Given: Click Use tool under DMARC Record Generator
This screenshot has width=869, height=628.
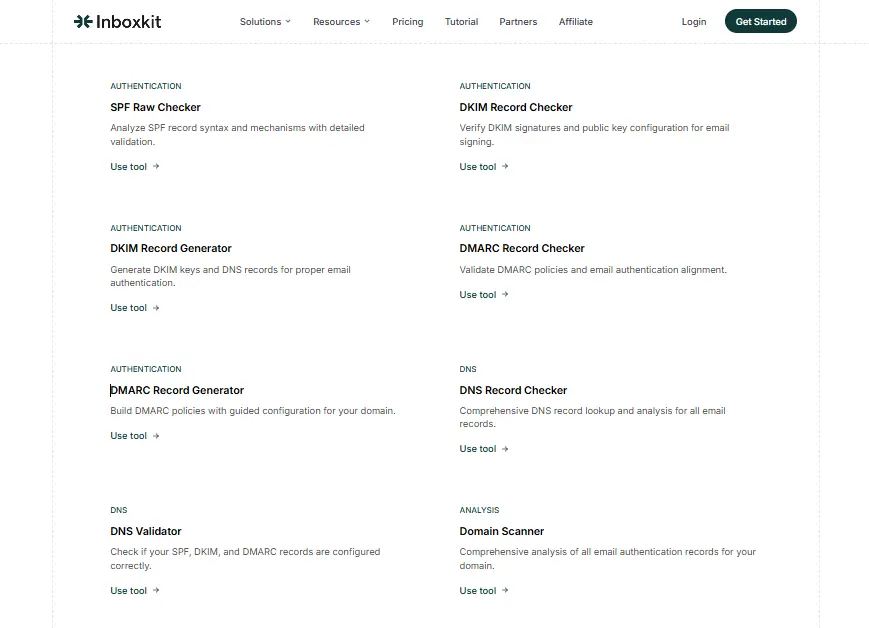Looking at the screenshot, I should 129,436.
